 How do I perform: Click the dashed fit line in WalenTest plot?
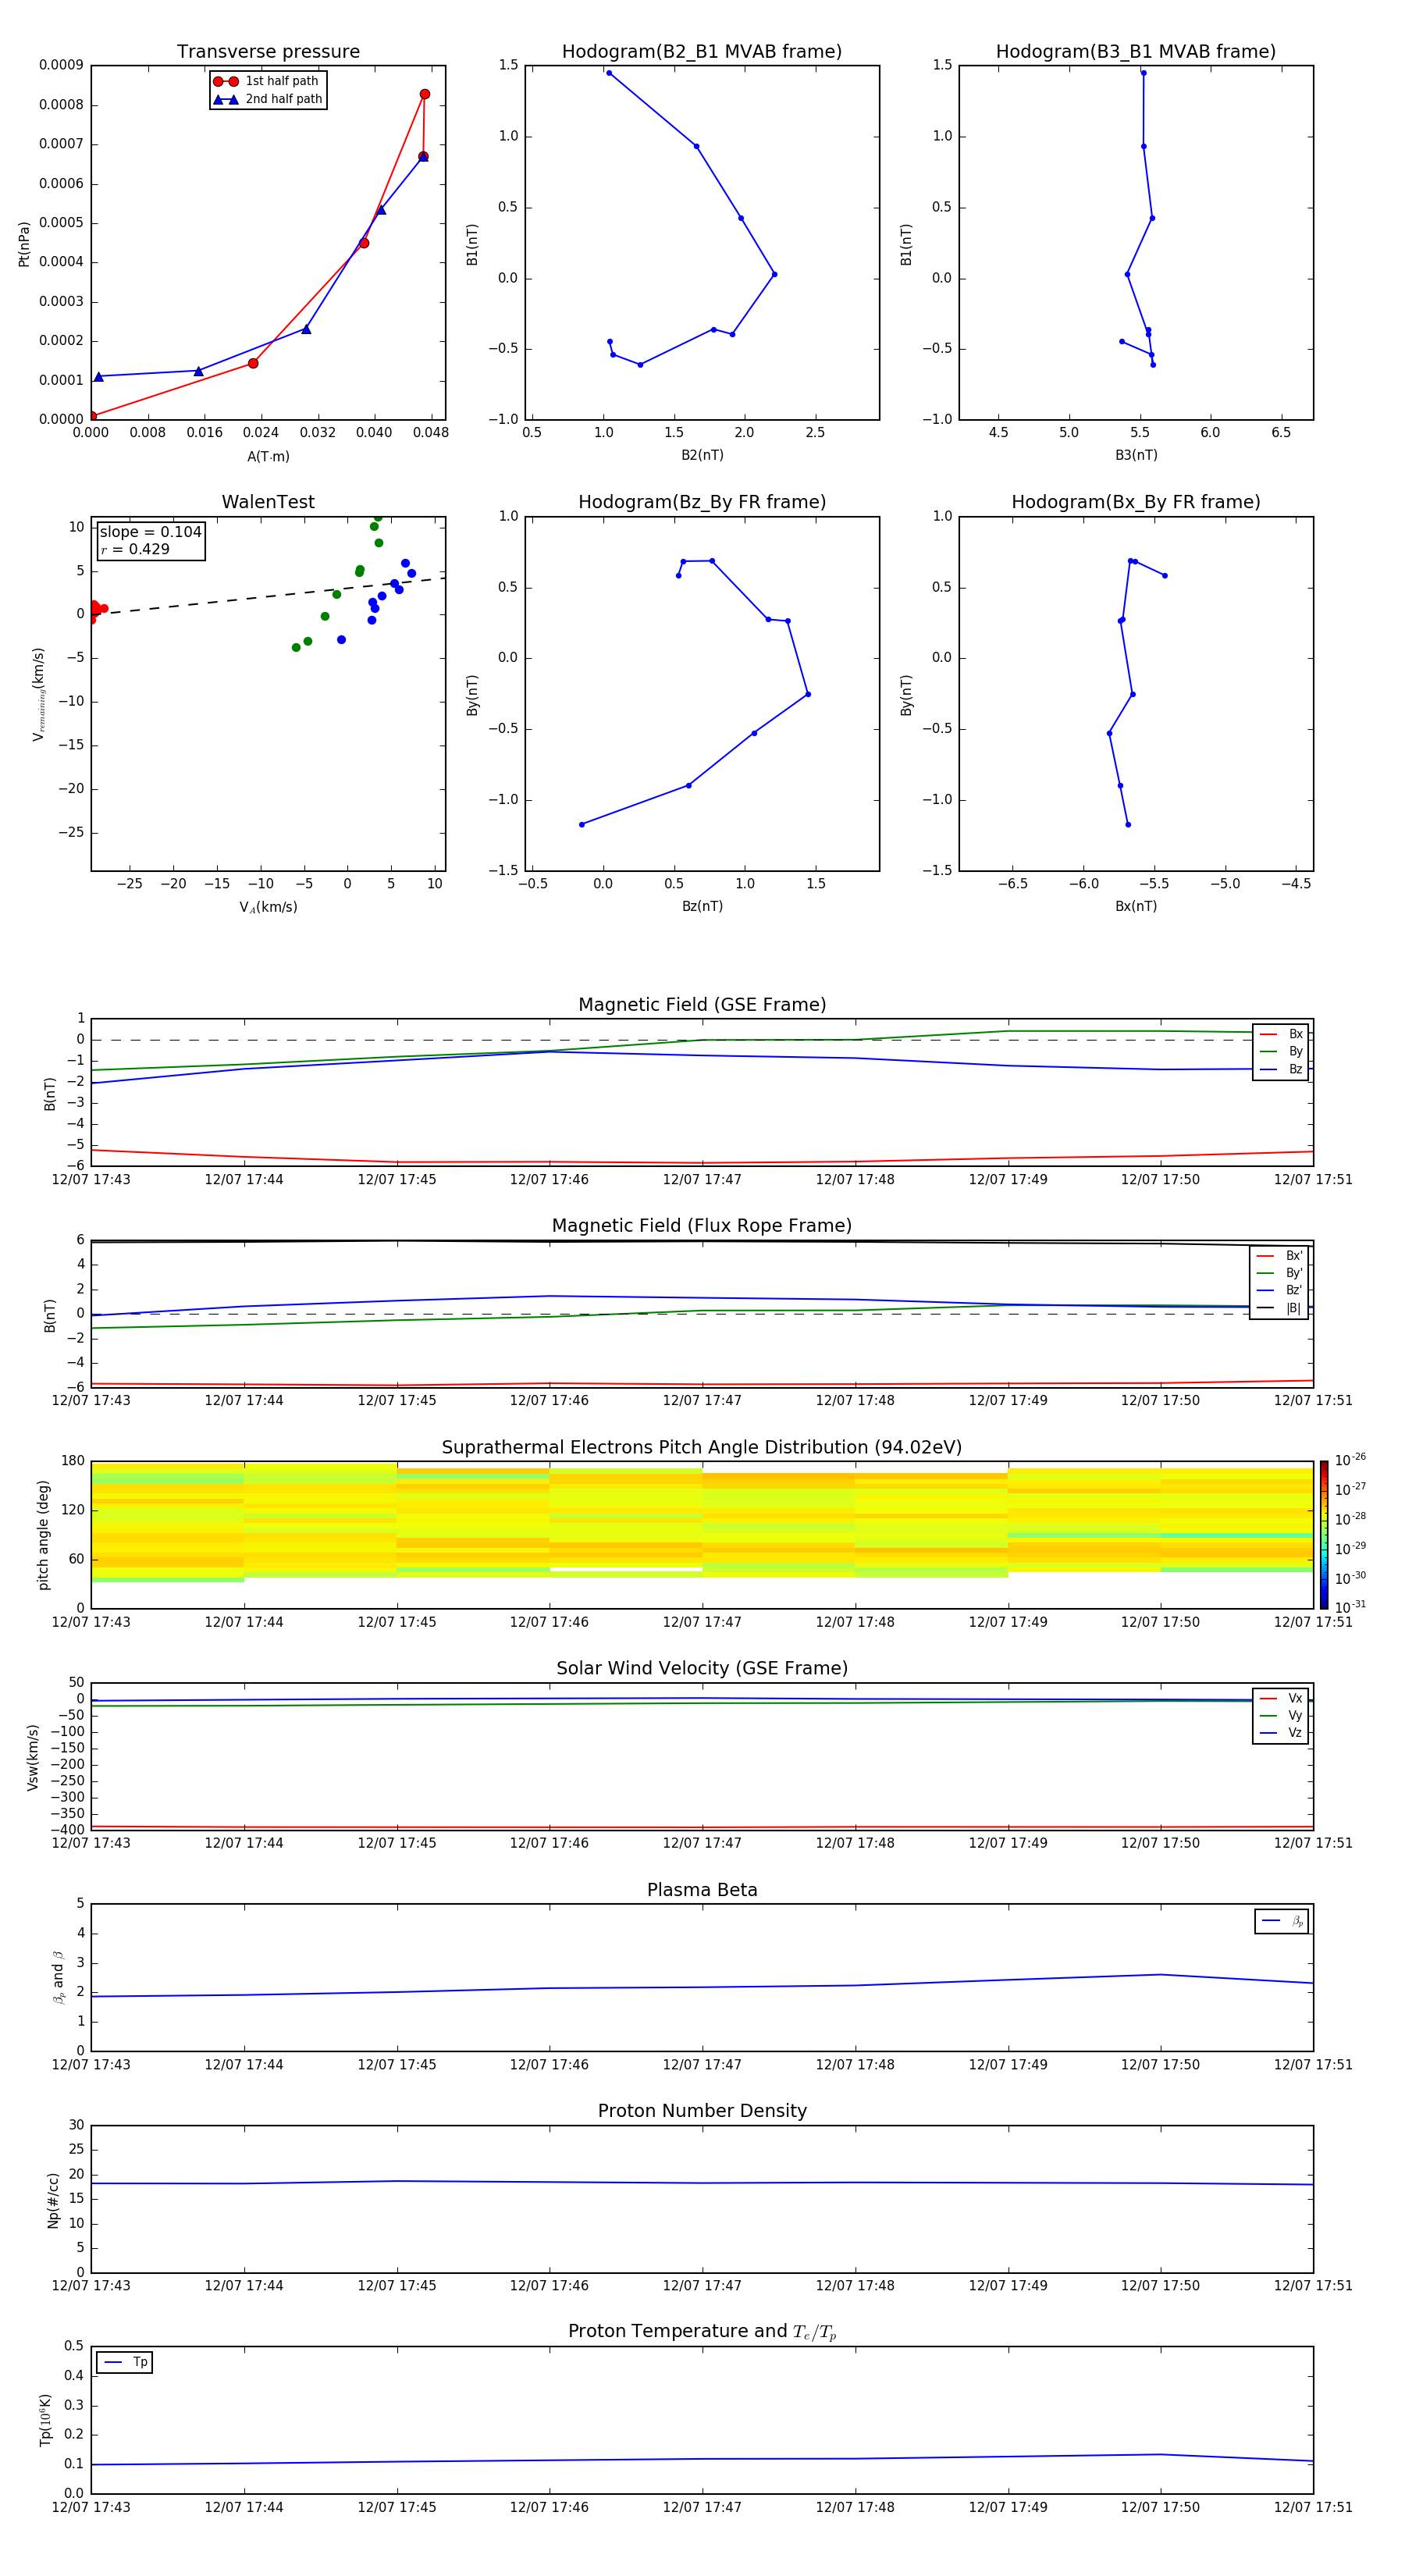point(268,596)
